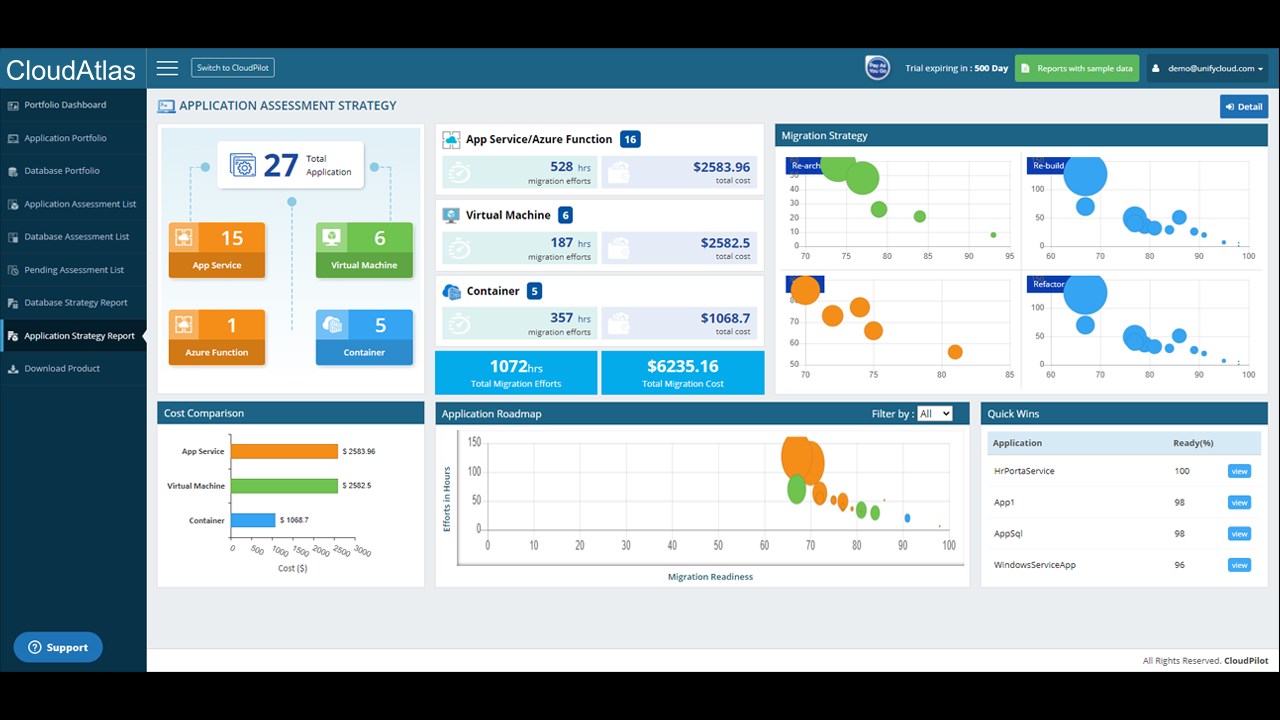Open the Filter by All dropdown
1280x720 pixels.
pos(935,413)
